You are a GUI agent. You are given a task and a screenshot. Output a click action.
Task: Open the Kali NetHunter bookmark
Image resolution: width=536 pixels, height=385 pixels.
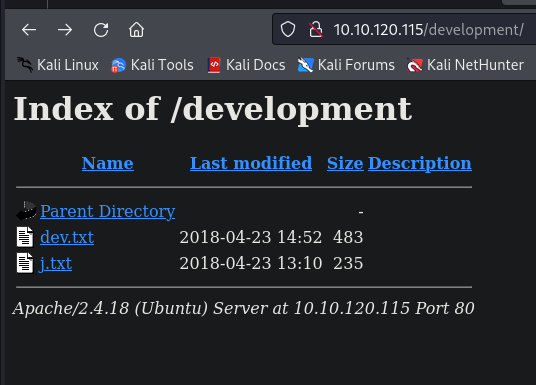(465, 65)
